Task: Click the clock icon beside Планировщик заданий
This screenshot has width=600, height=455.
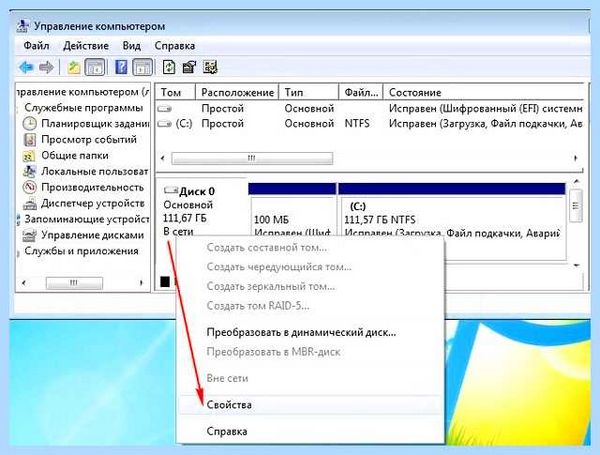Action: click(x=29, y=124)
